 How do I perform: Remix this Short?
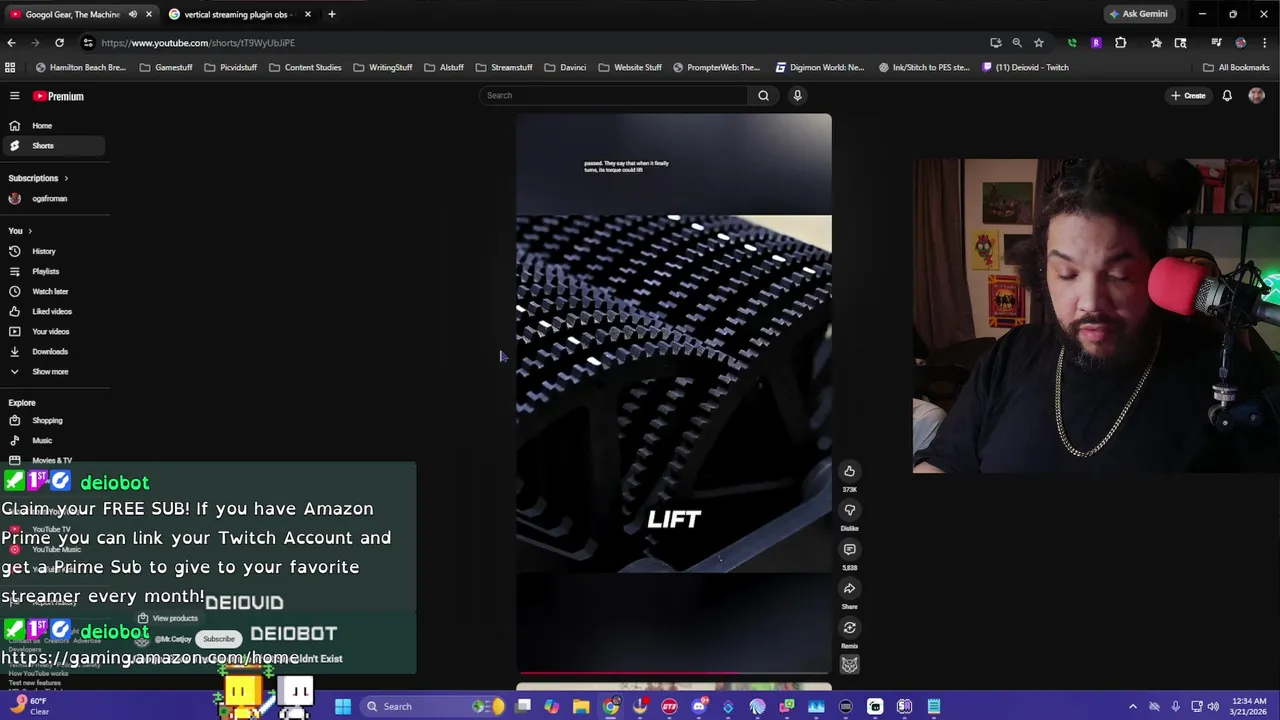click(x=849, y=628)
